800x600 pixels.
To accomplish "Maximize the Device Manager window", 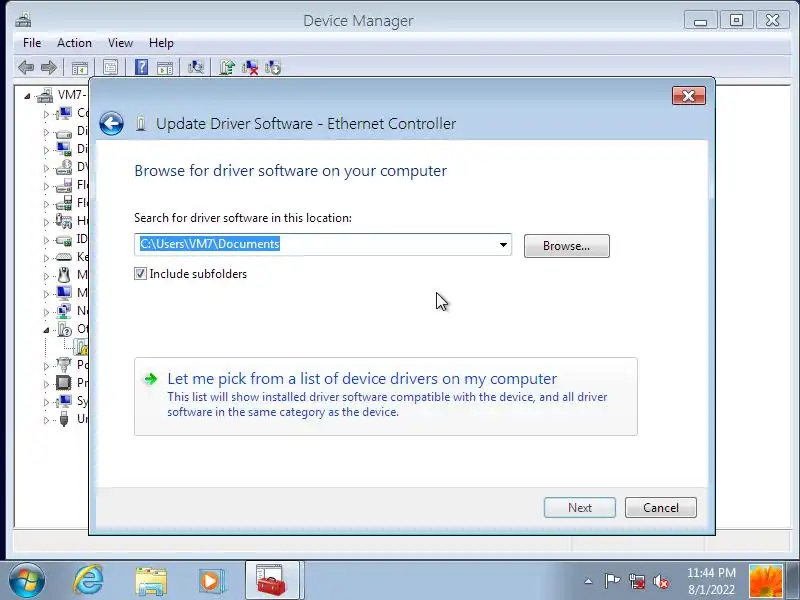I will point(736,20).
